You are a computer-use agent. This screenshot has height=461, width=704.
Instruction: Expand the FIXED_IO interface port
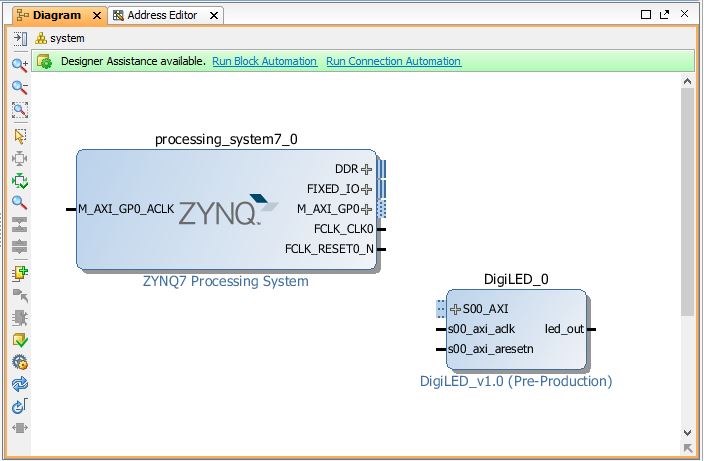click(x=366, y=189)
